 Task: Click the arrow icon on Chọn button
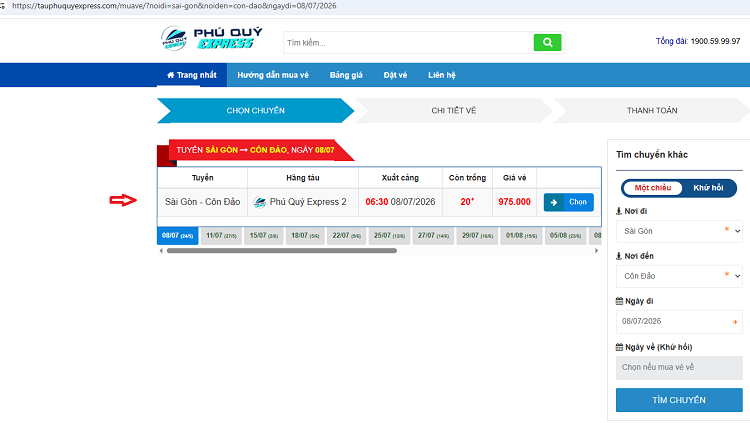pos(554,202)
